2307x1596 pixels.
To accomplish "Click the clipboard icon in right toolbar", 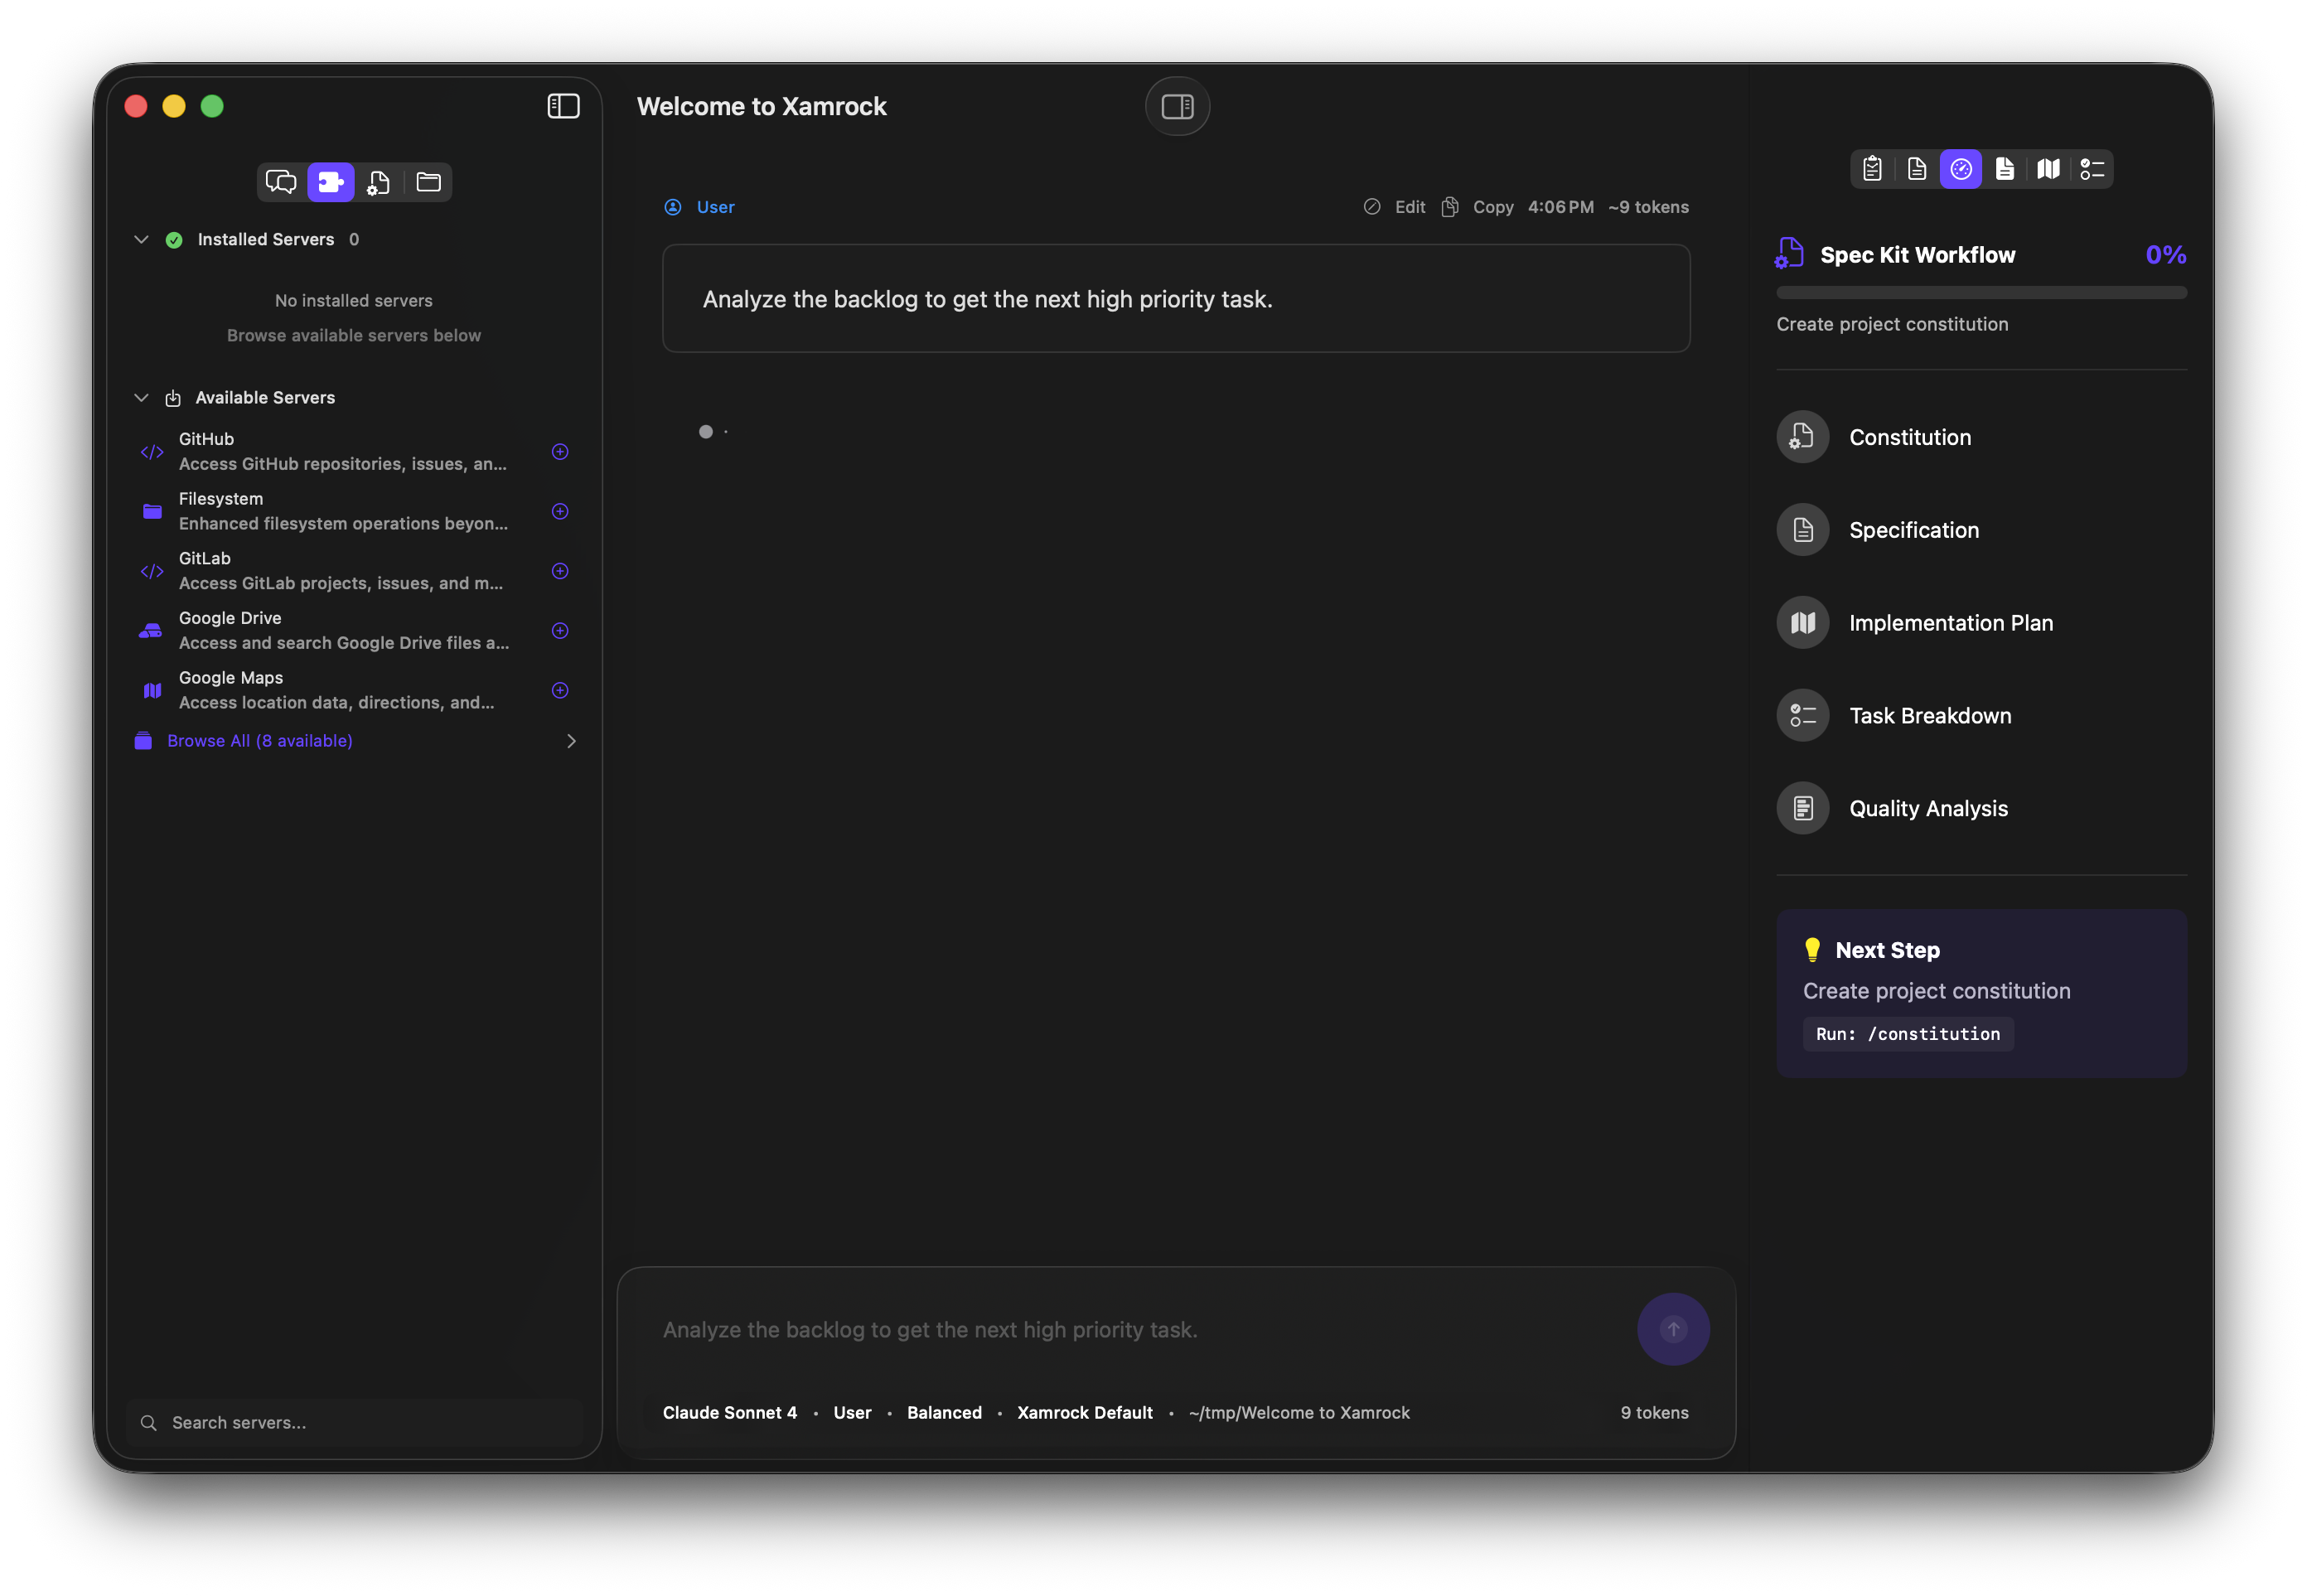I will (x=1872, y=169).
